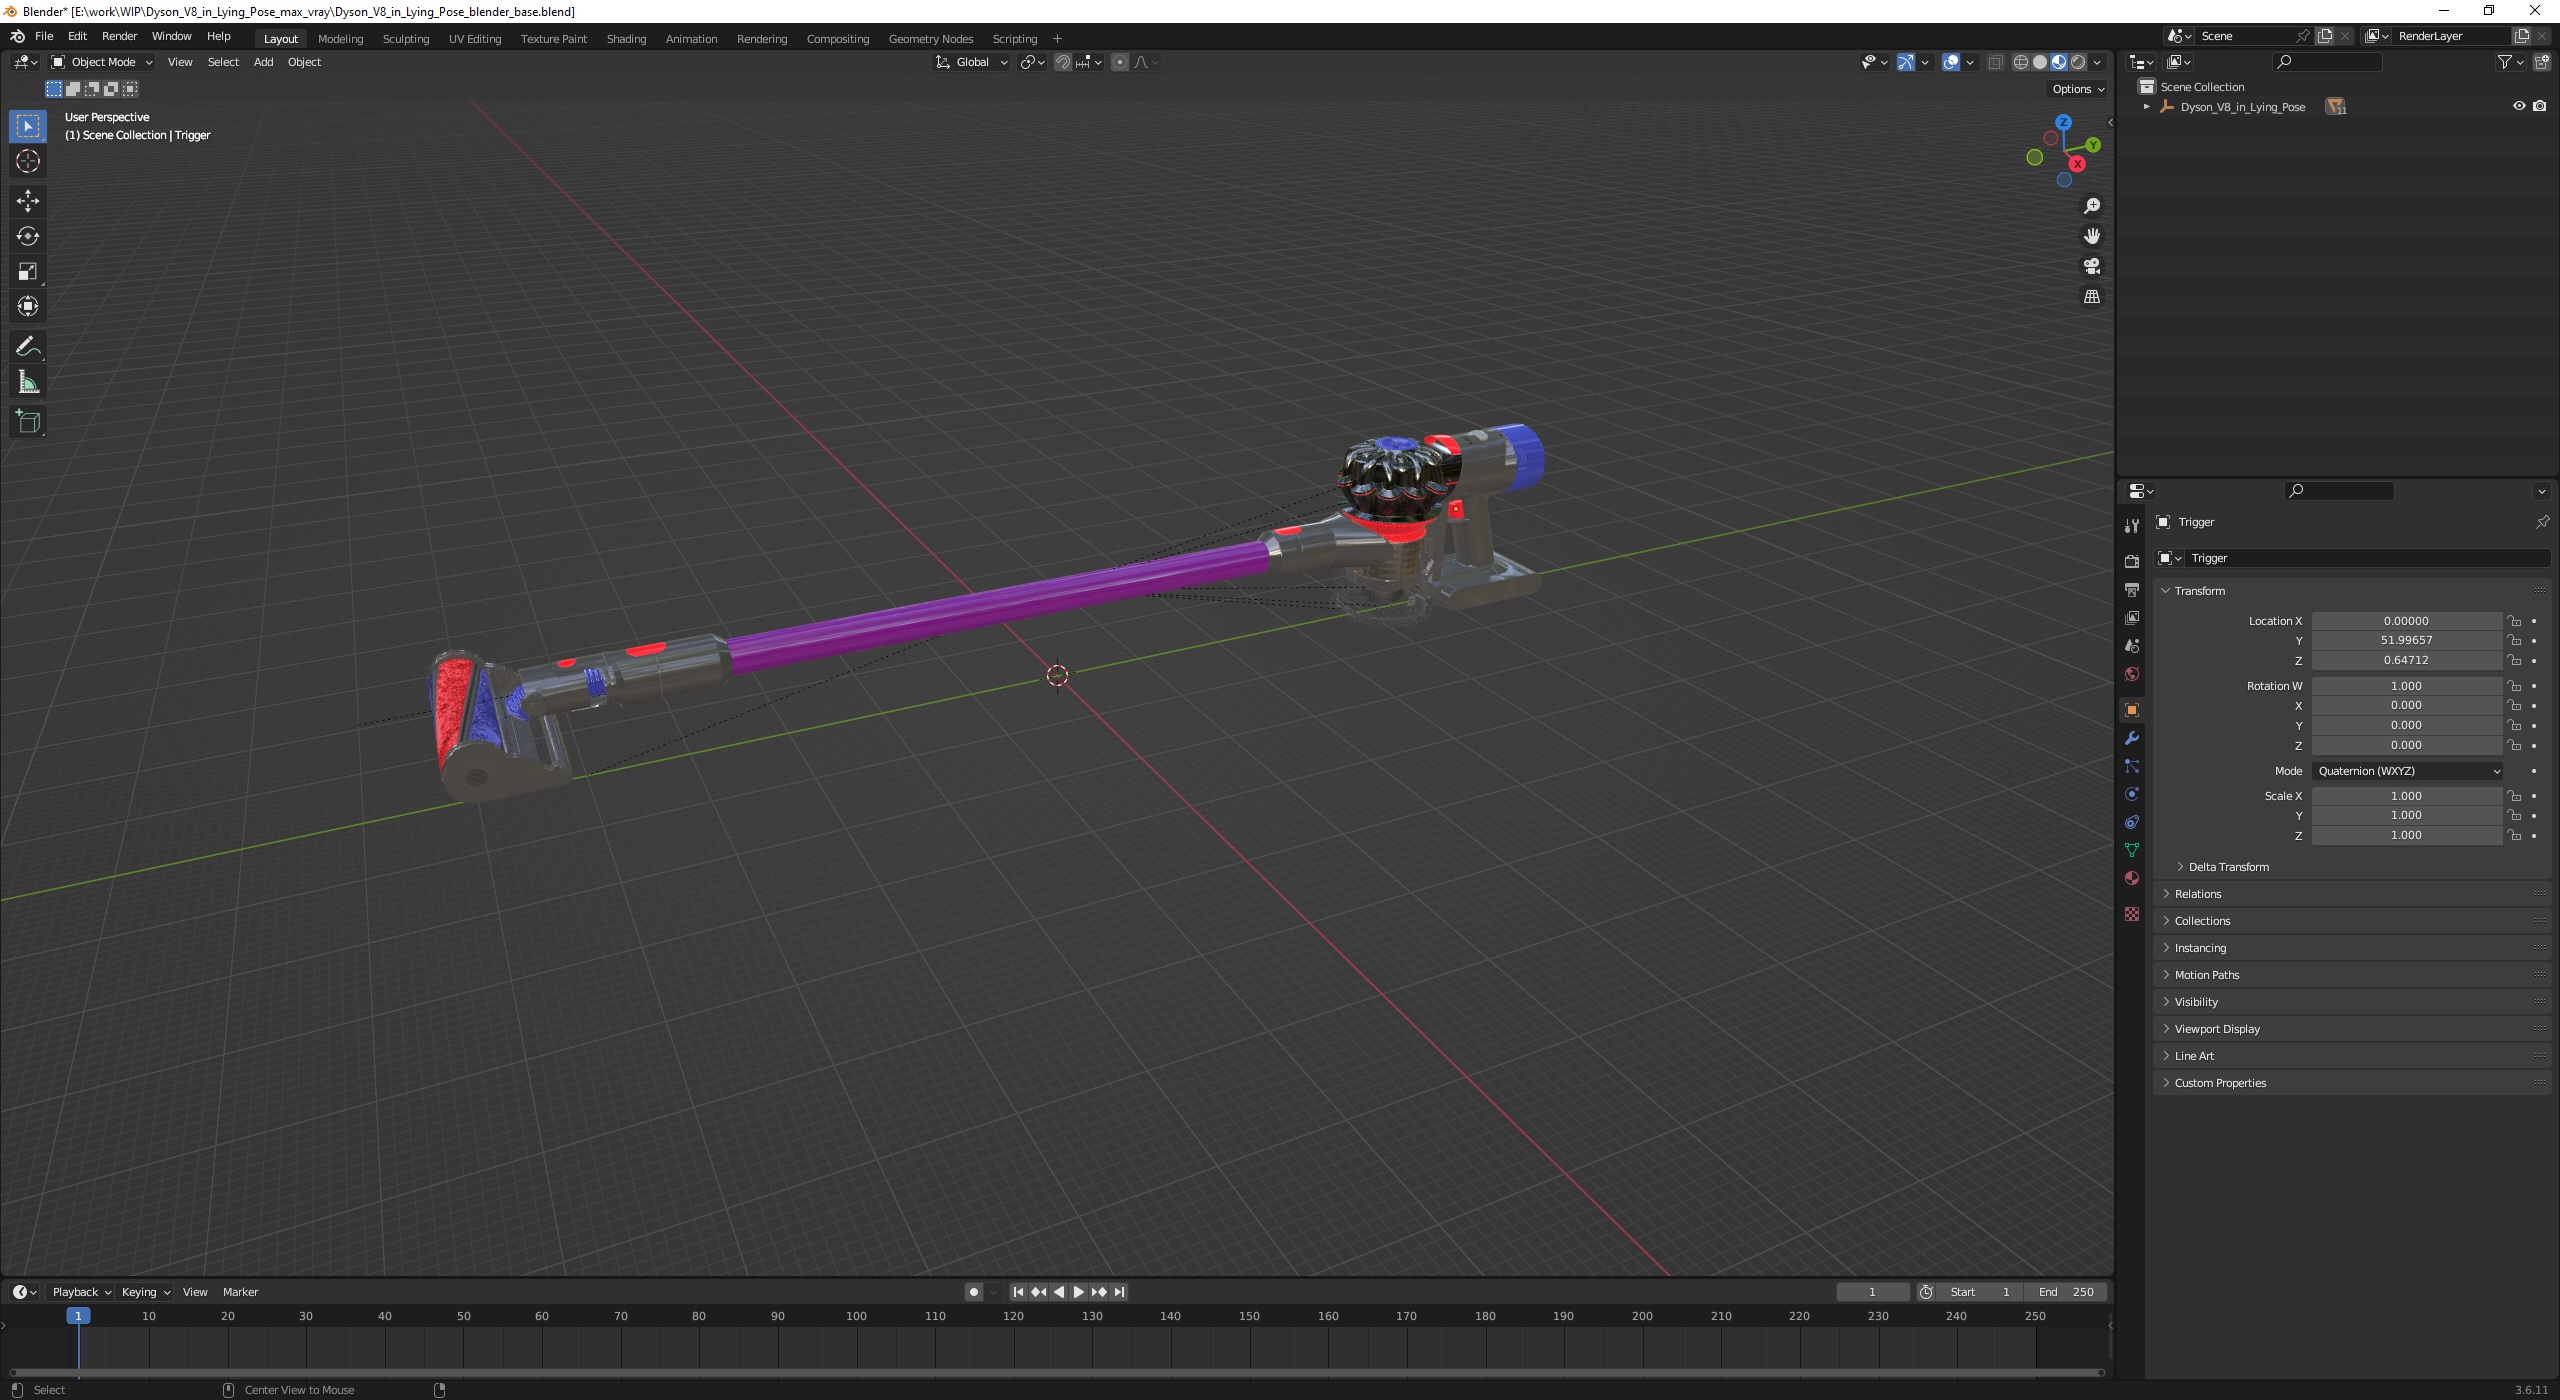Switch to Rendered viewport shading
The image size is (2560, 1400).
point(2078,62)
